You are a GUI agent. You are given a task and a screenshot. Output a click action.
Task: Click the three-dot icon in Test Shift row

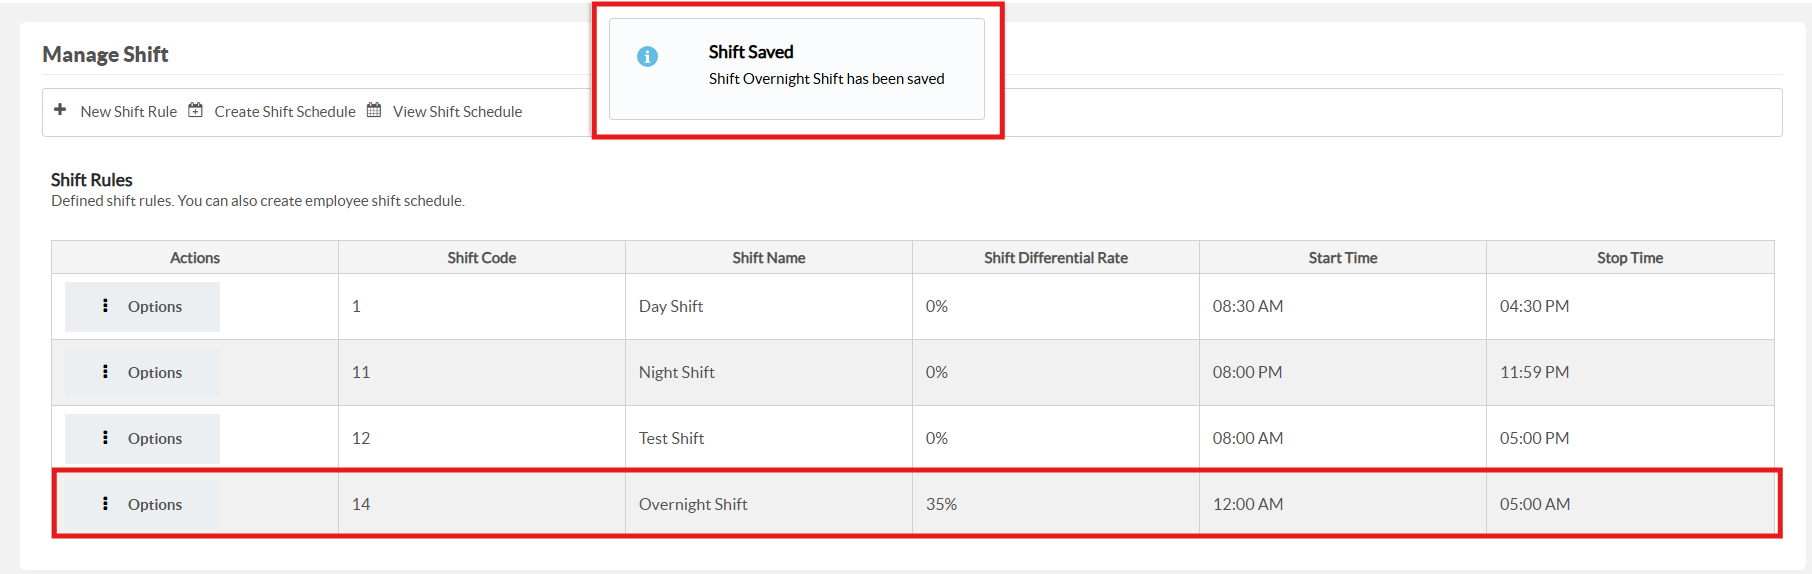(105, 438)
